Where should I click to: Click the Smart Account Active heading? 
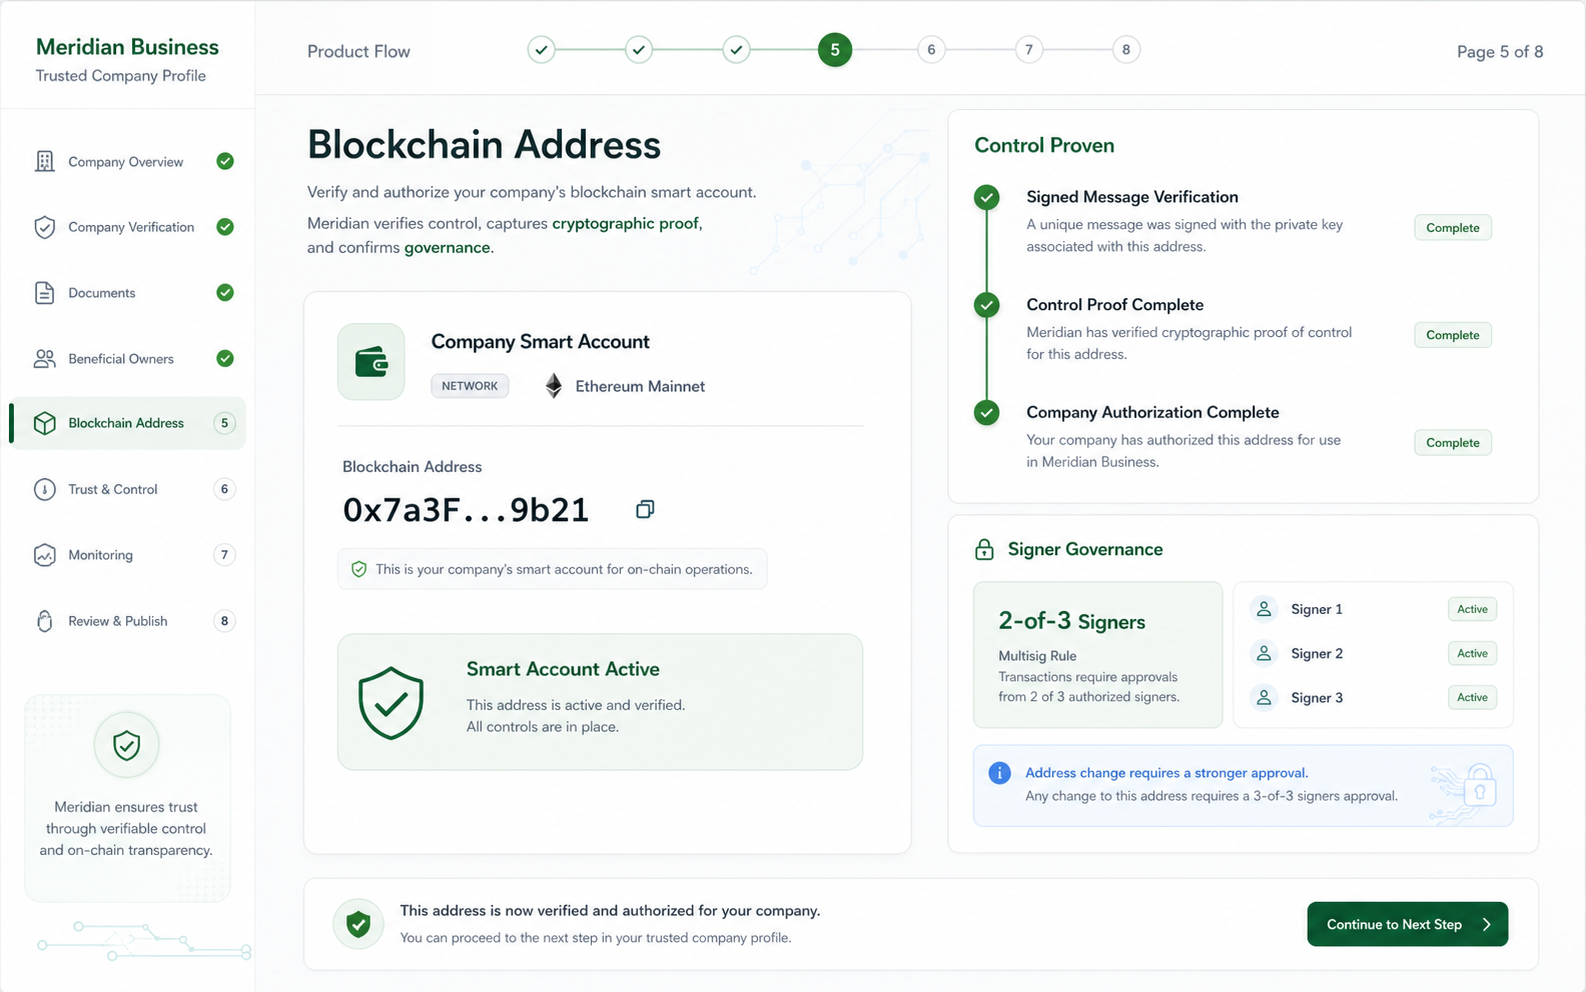tap(563, 669)
